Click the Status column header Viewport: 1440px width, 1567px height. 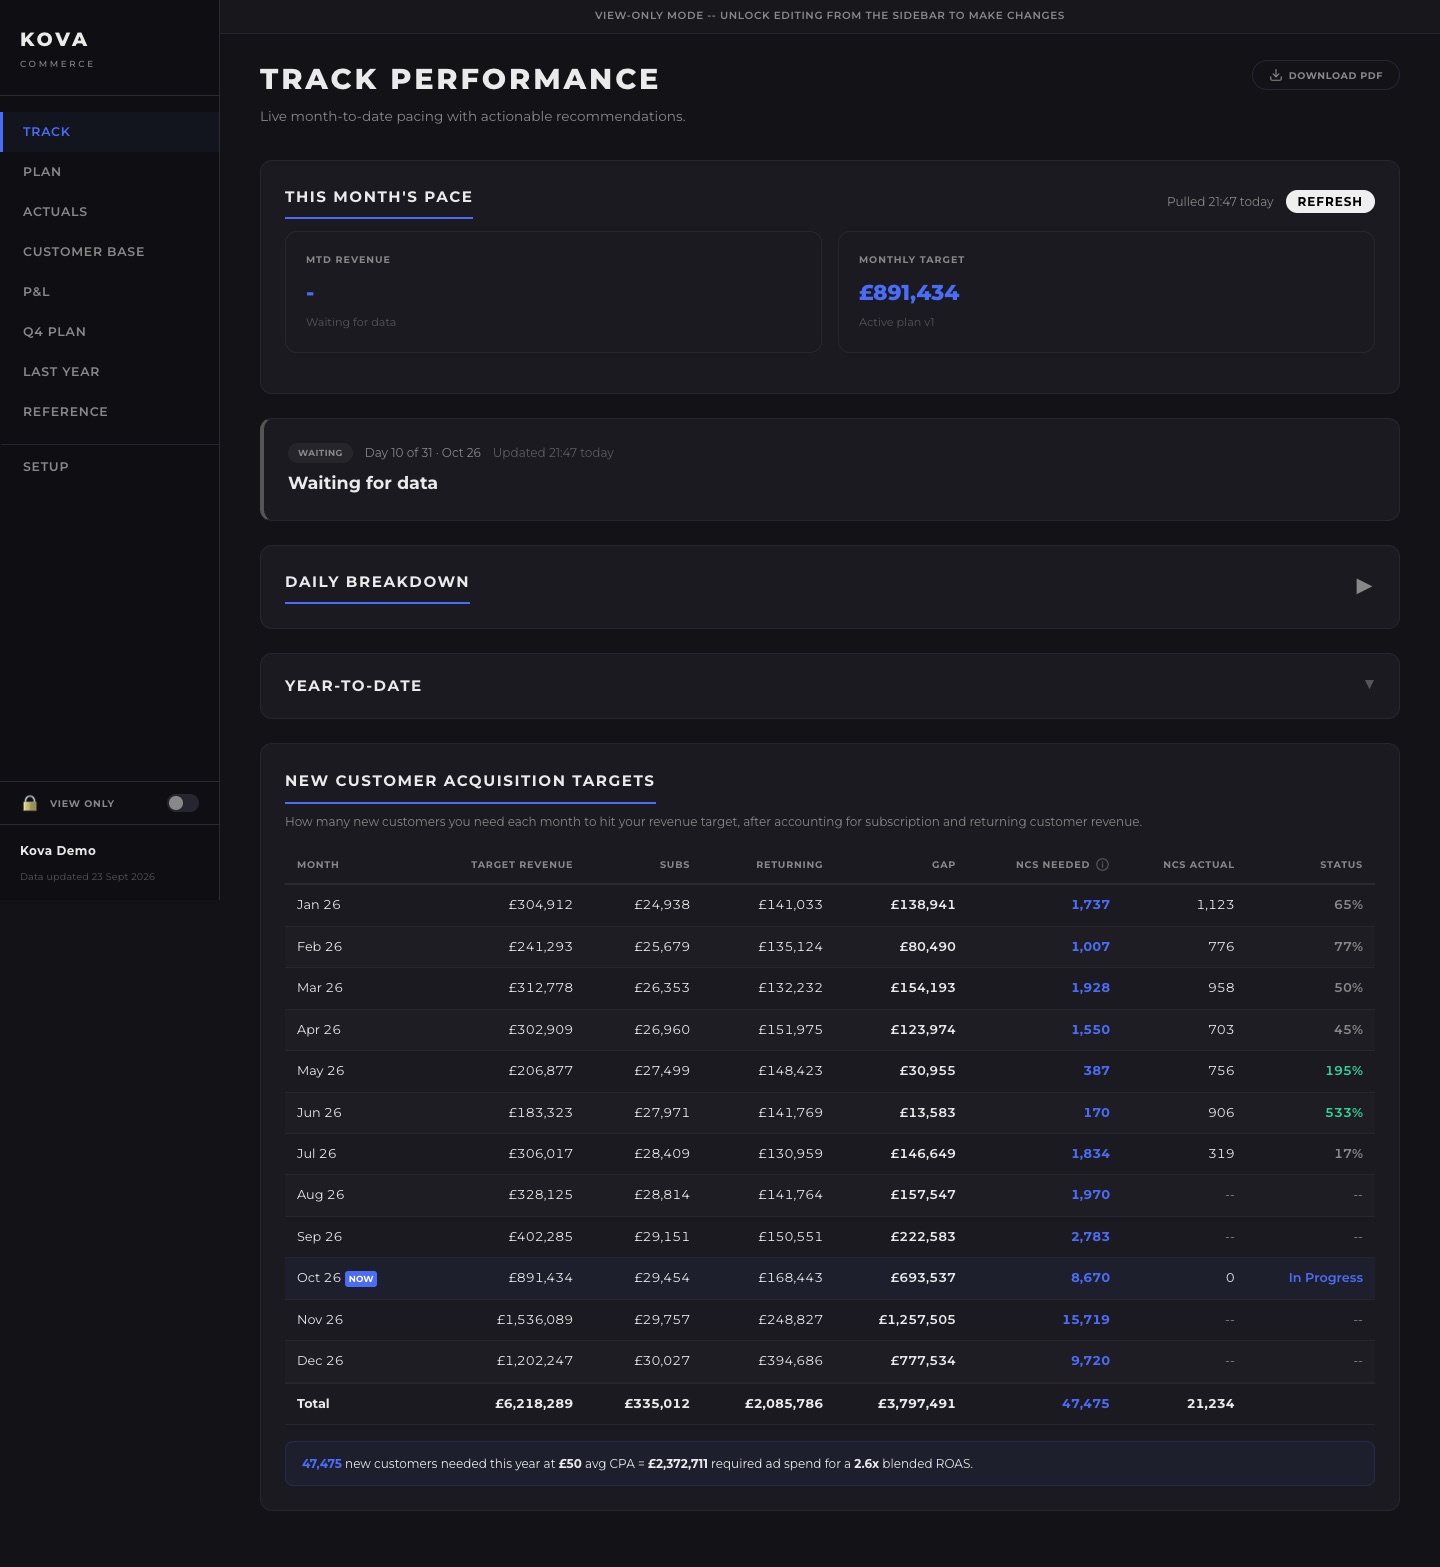click(1341, 865)
